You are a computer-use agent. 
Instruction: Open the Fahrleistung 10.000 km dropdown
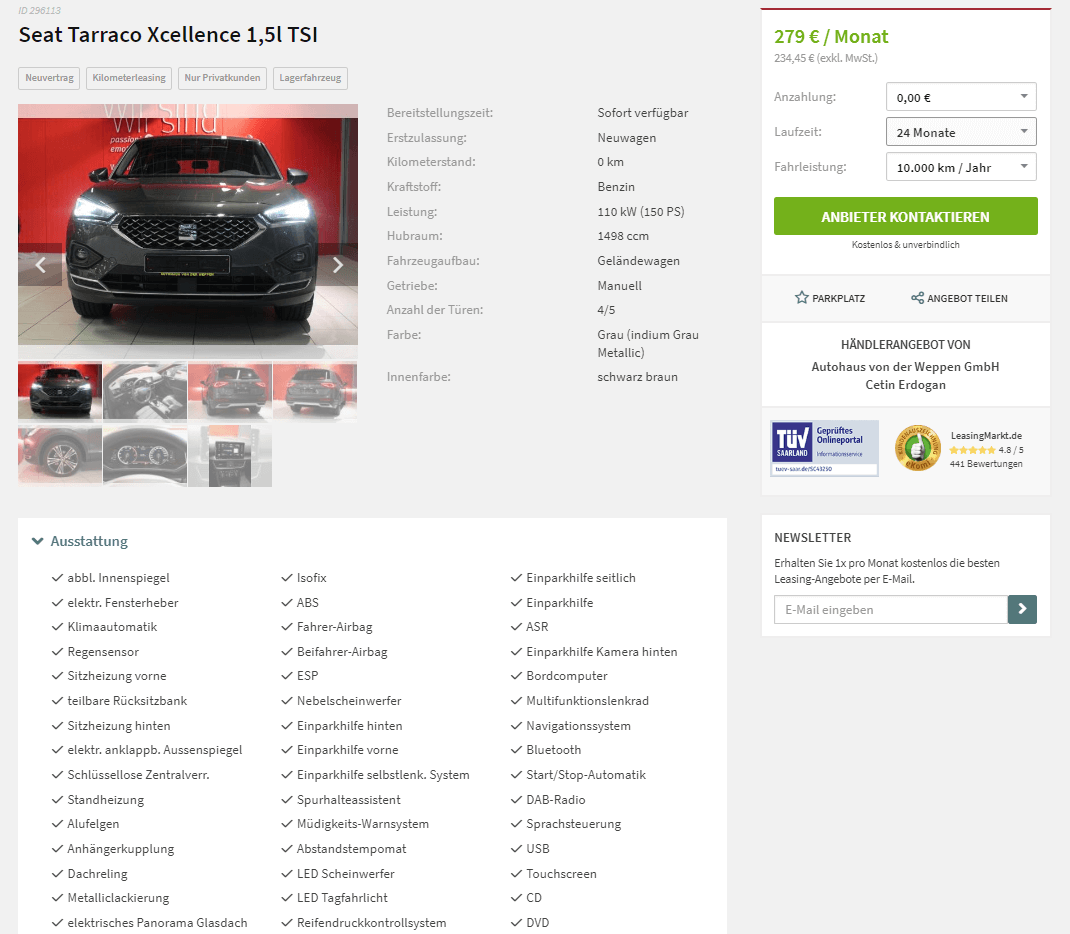click(961, 166)
